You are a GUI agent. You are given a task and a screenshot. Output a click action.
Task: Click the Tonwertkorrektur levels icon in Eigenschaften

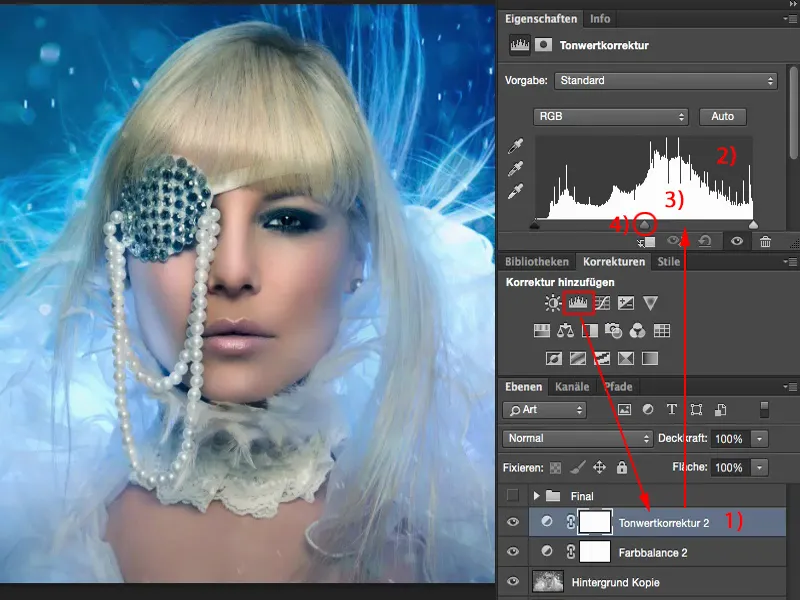click(x=520, y=45)
